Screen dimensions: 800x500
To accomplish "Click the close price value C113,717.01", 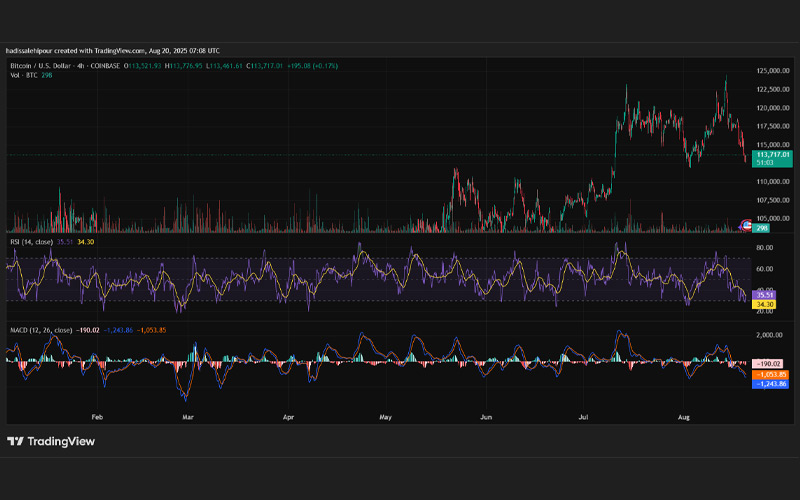I will click(264, 66).
